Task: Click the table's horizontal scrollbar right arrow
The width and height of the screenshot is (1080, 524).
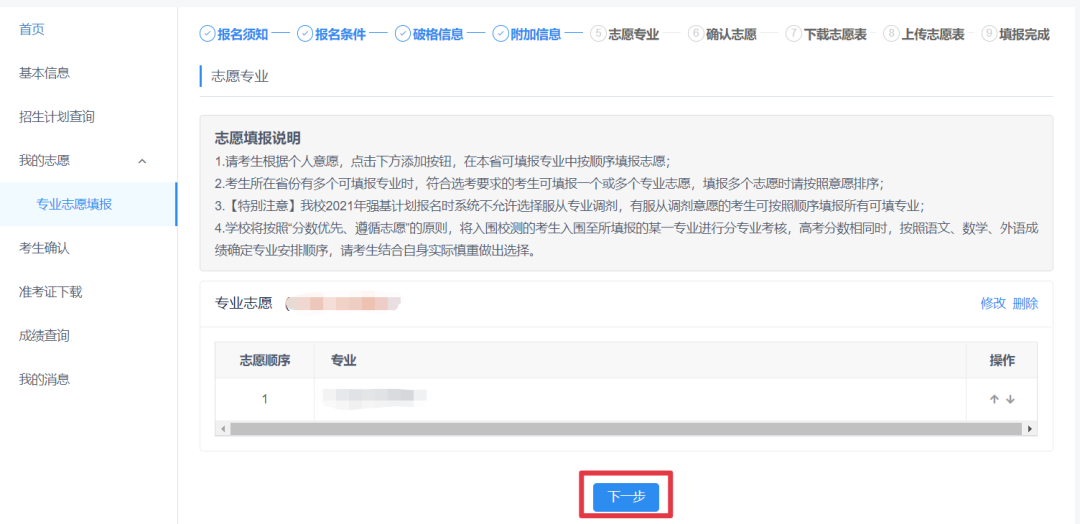Action: [x=1030, y=428]
